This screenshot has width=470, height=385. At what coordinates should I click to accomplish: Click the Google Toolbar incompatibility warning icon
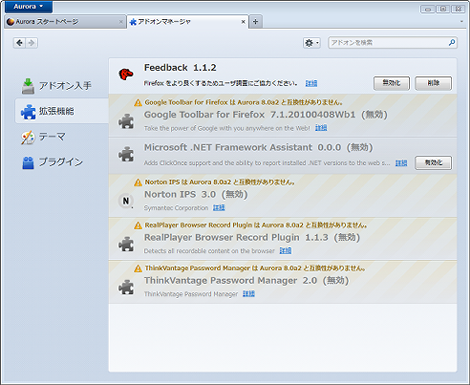(x=138, y=103)
